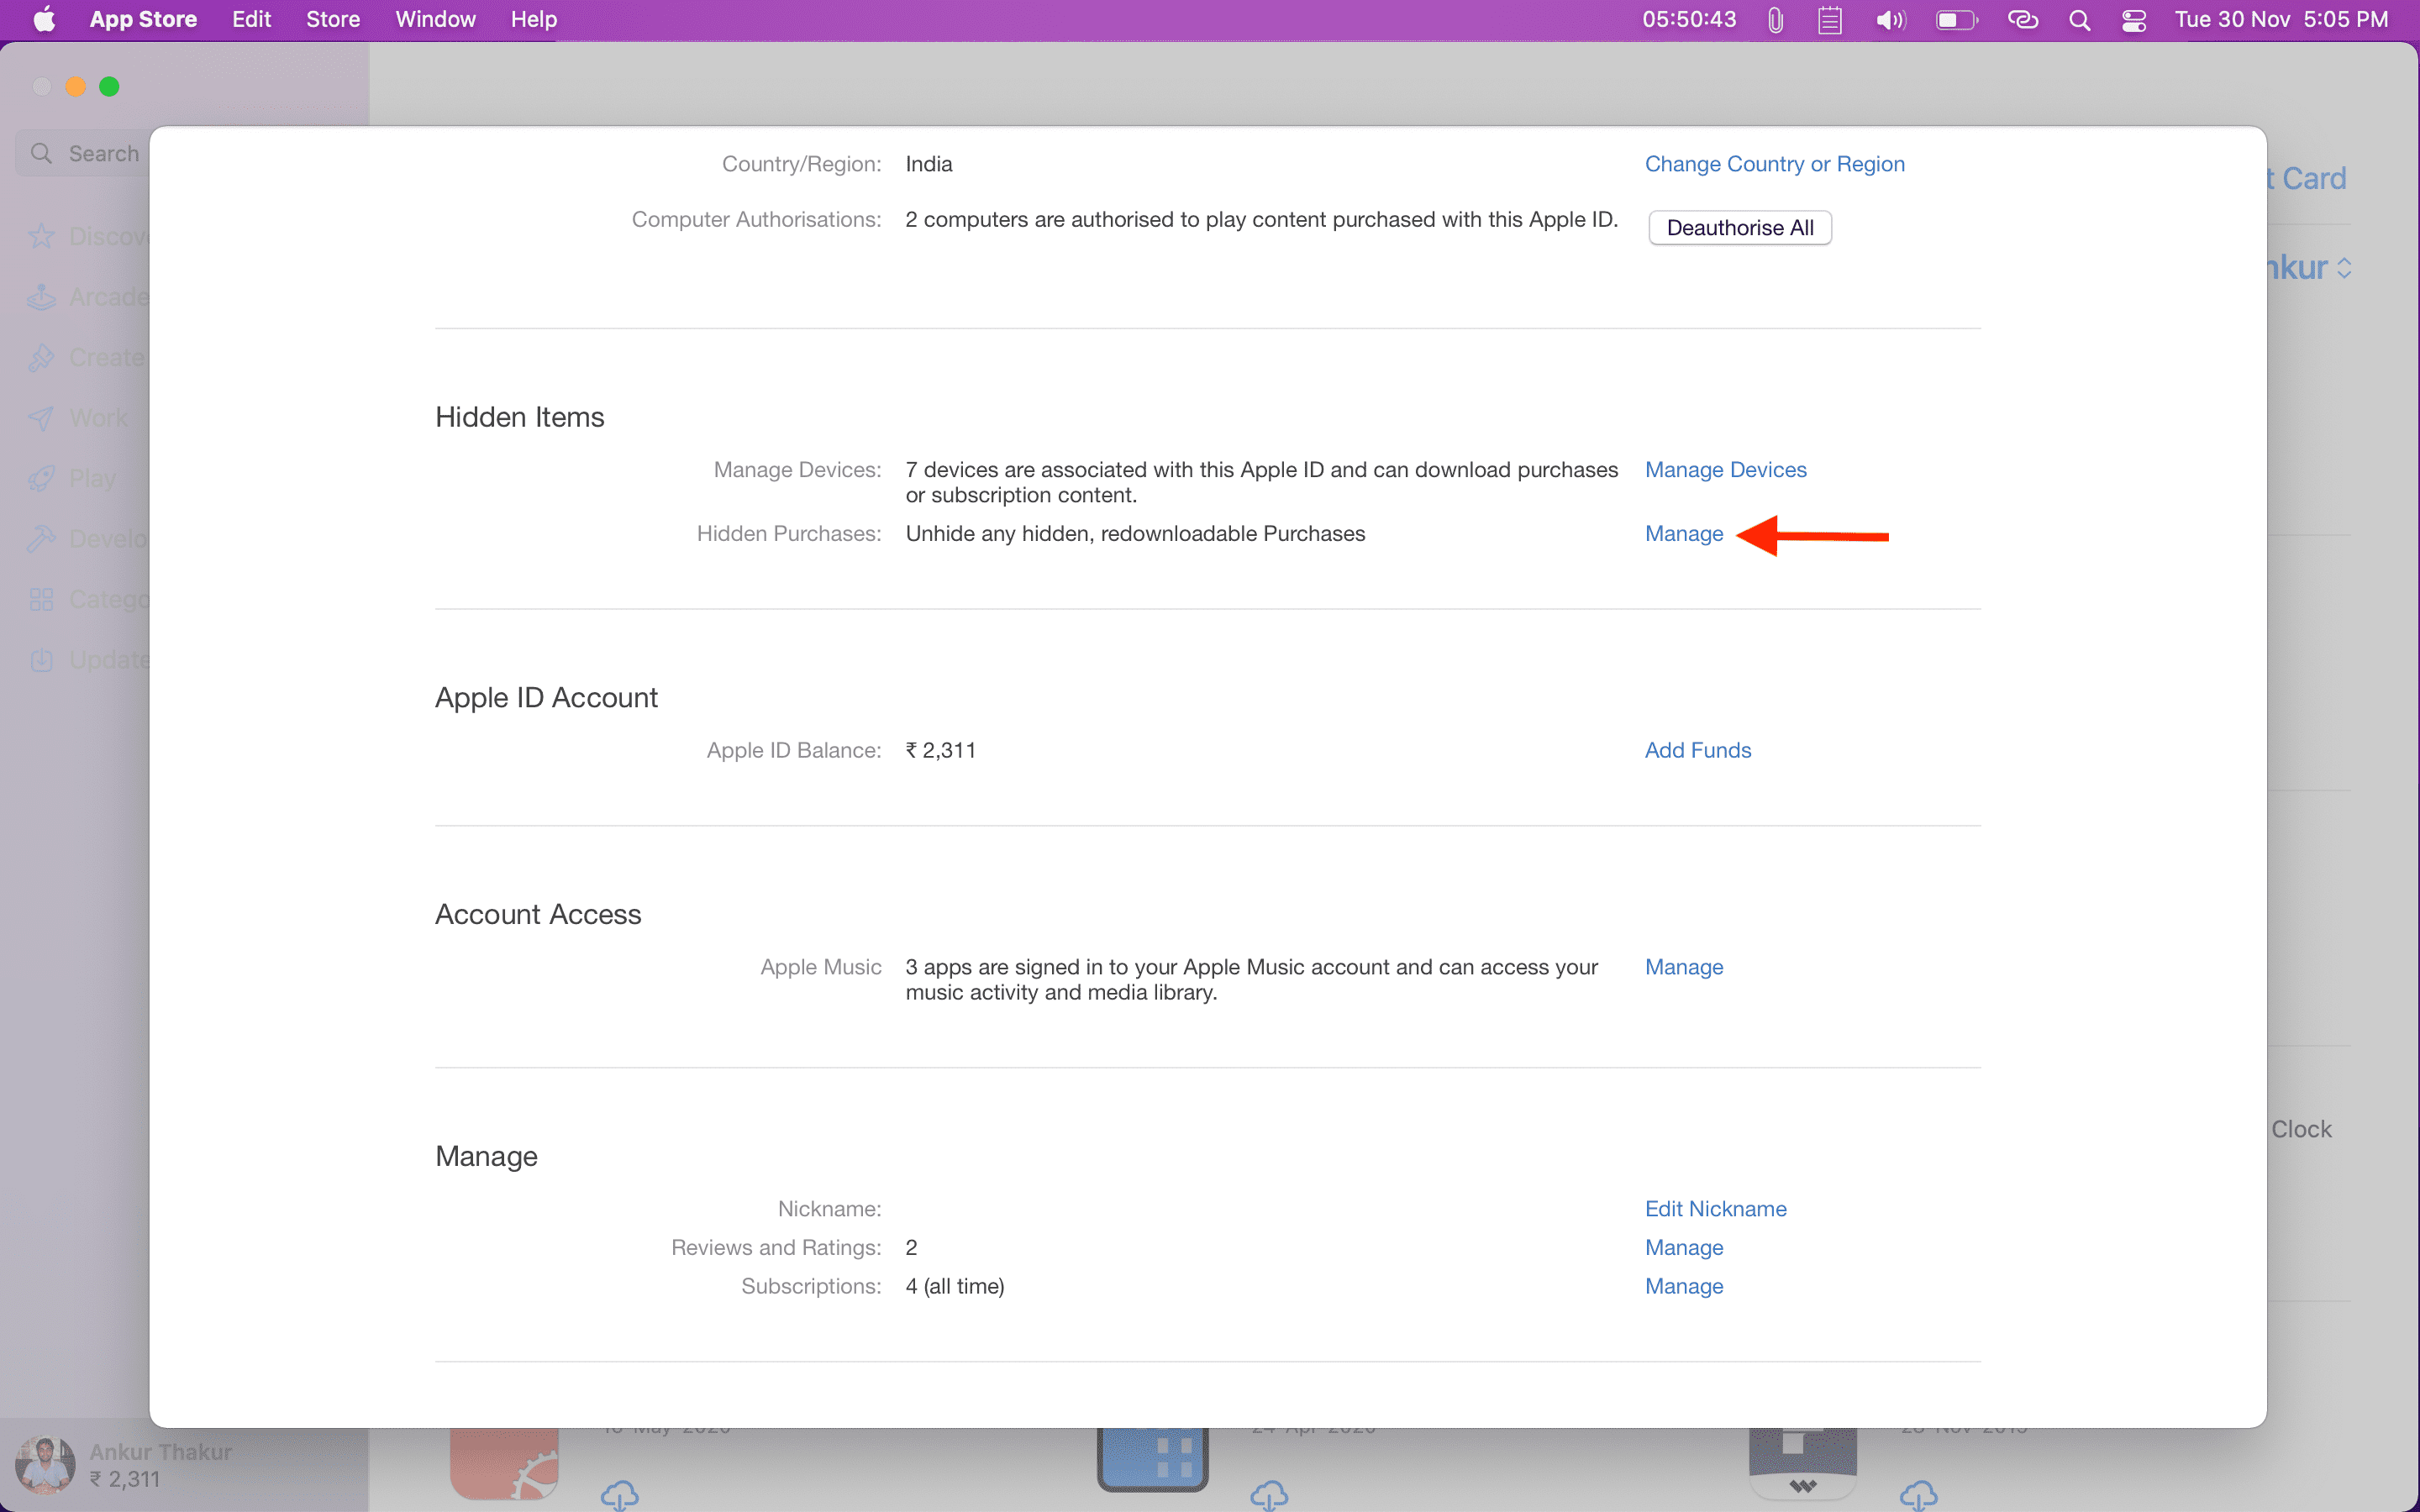Click the first cloud download icon
Viewport: 2420px width, 1512px height.
620,1496
